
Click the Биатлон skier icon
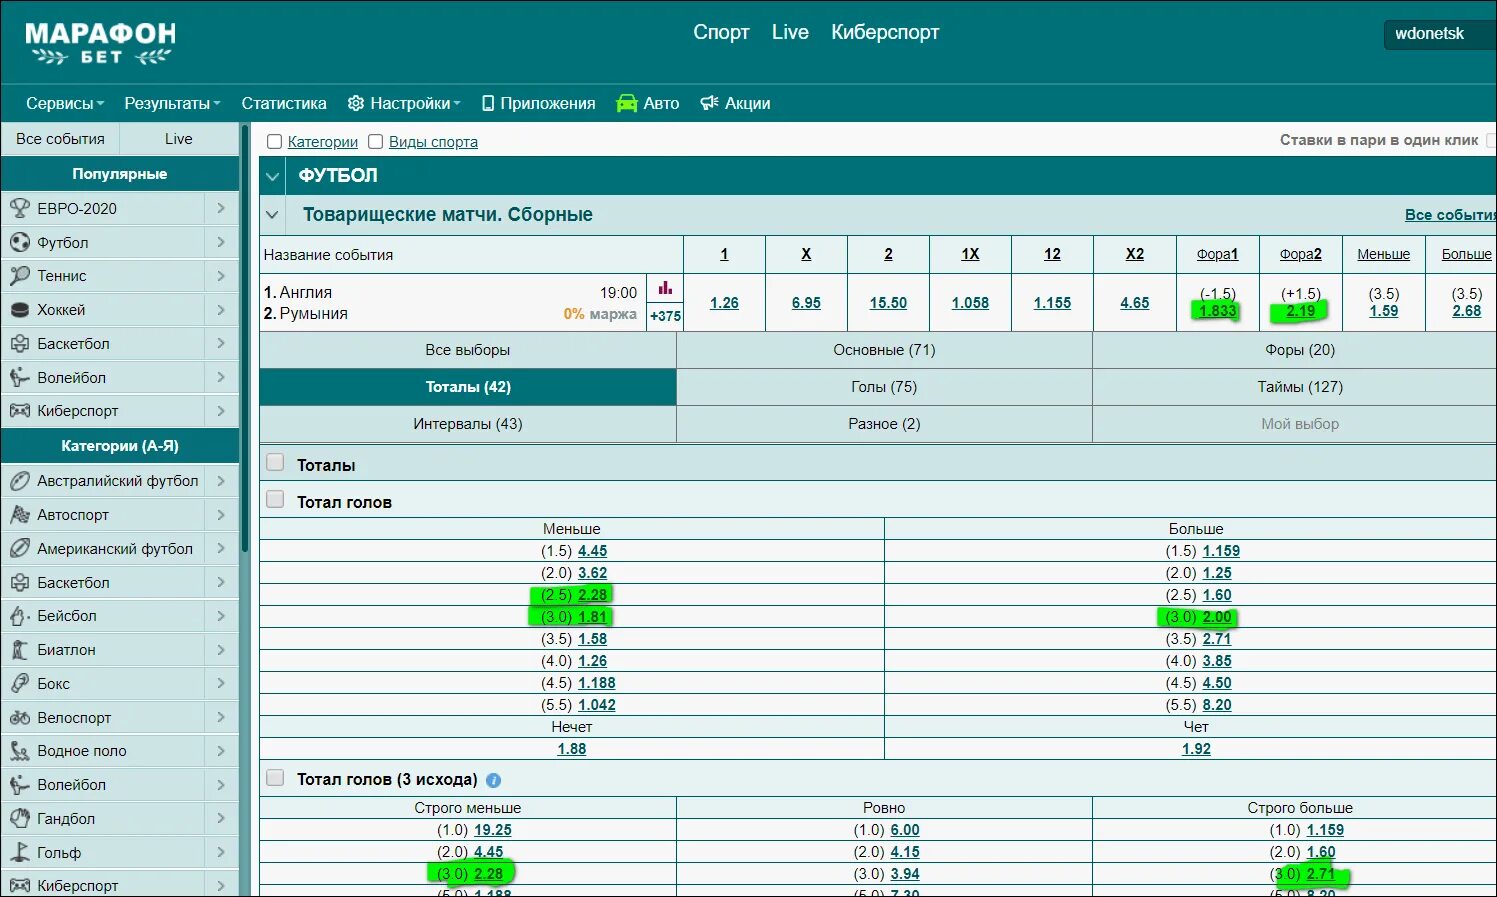[x=20, y=650]
